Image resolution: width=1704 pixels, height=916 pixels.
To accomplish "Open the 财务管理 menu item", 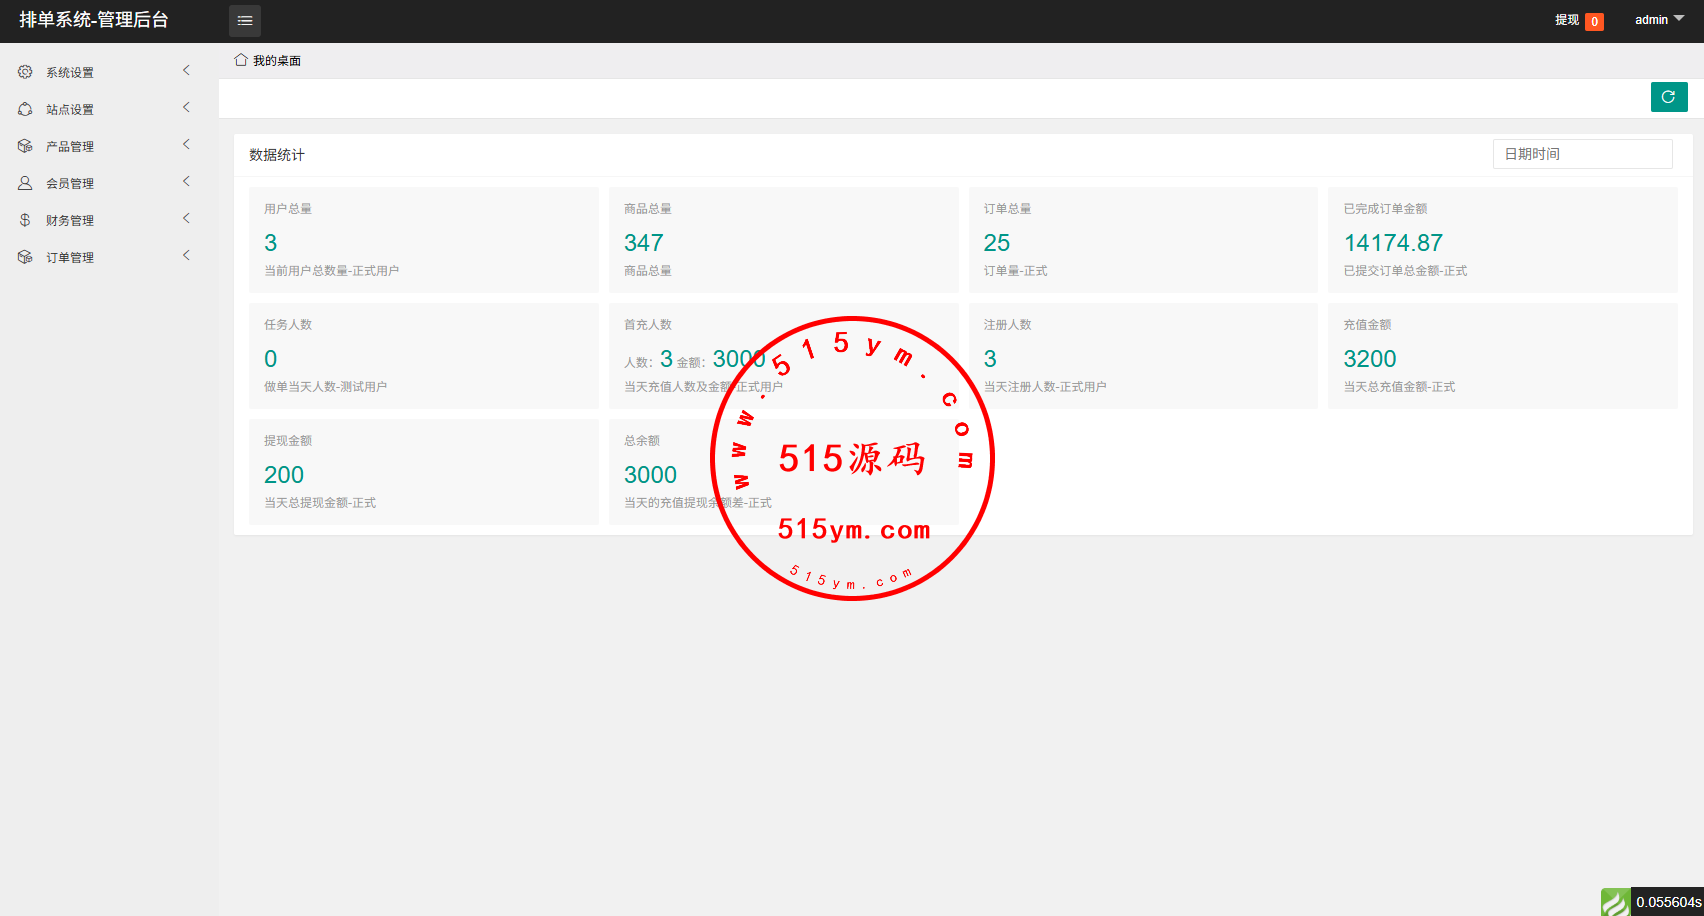I will tap(70, 221).
